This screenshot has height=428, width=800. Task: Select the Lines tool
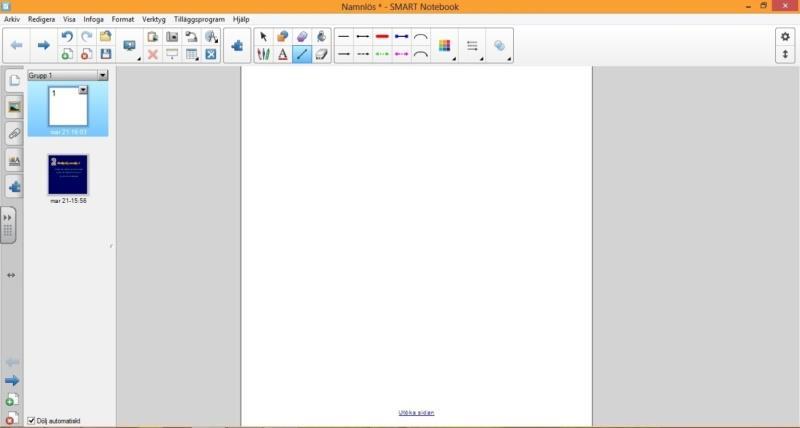point(302,54)
